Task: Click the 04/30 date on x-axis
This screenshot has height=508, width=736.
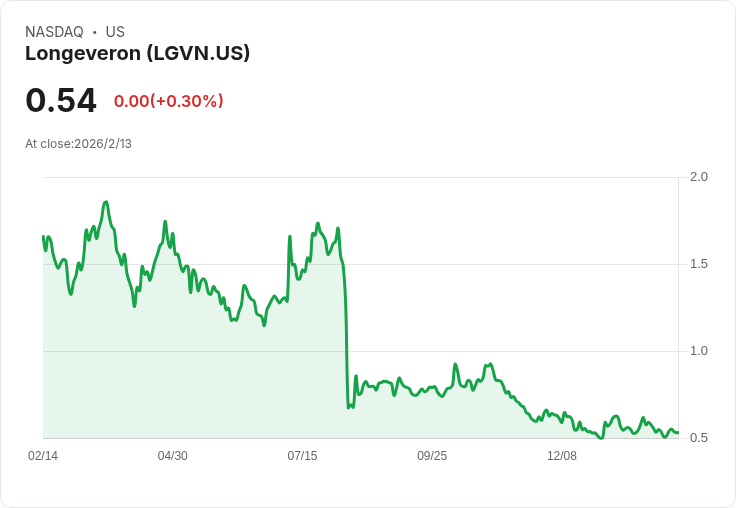Action: 173,456
